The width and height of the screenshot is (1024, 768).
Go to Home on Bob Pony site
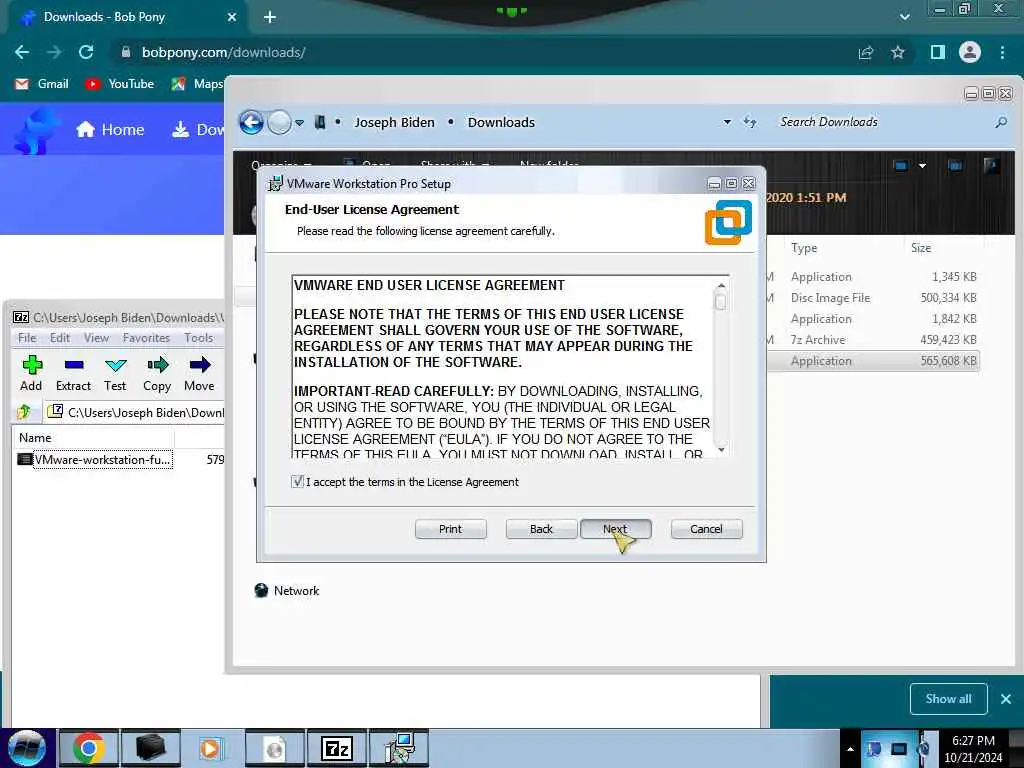point(110,129)
